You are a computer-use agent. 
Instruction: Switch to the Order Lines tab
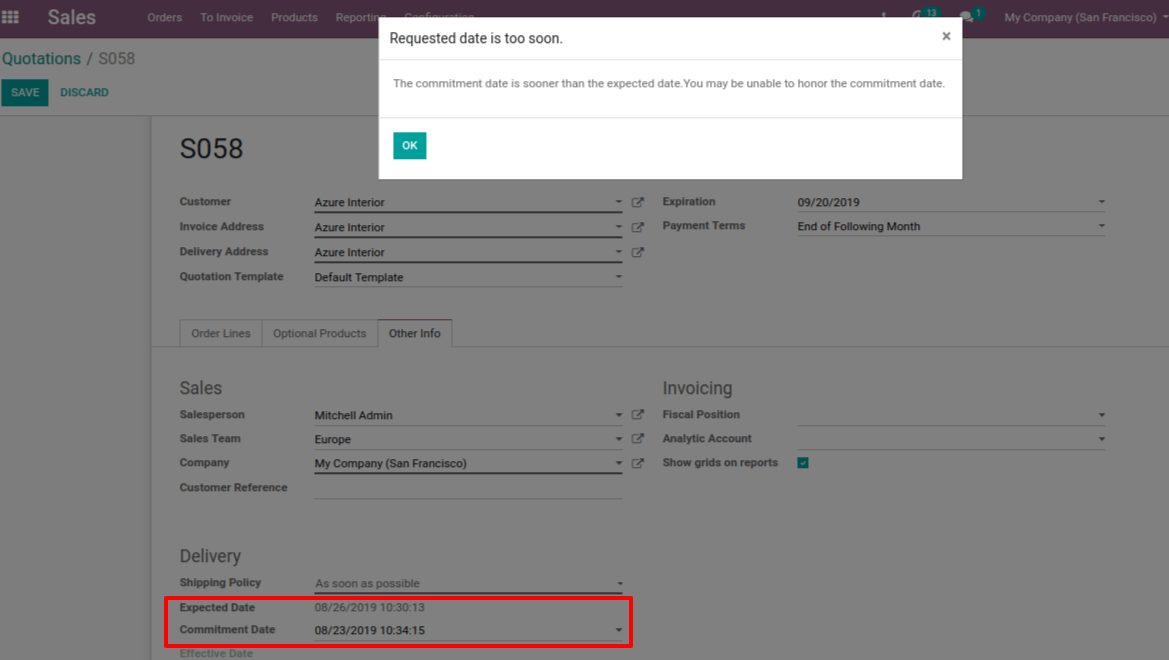(x=221, y=333)
